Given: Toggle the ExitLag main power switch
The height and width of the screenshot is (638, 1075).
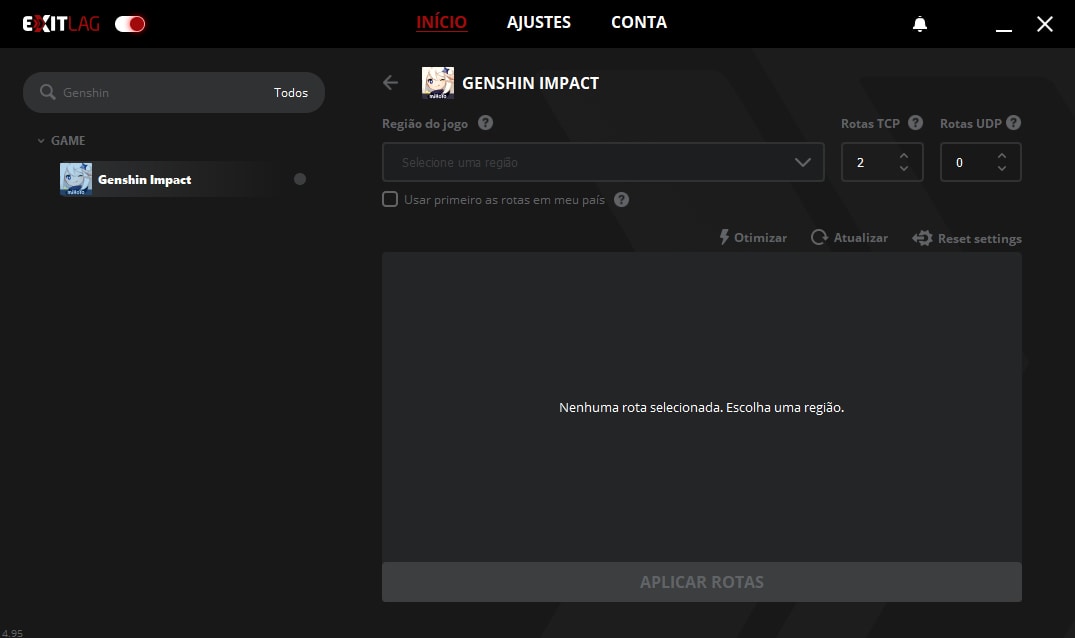Looking at the screenshot, I should tap(130, 24).
